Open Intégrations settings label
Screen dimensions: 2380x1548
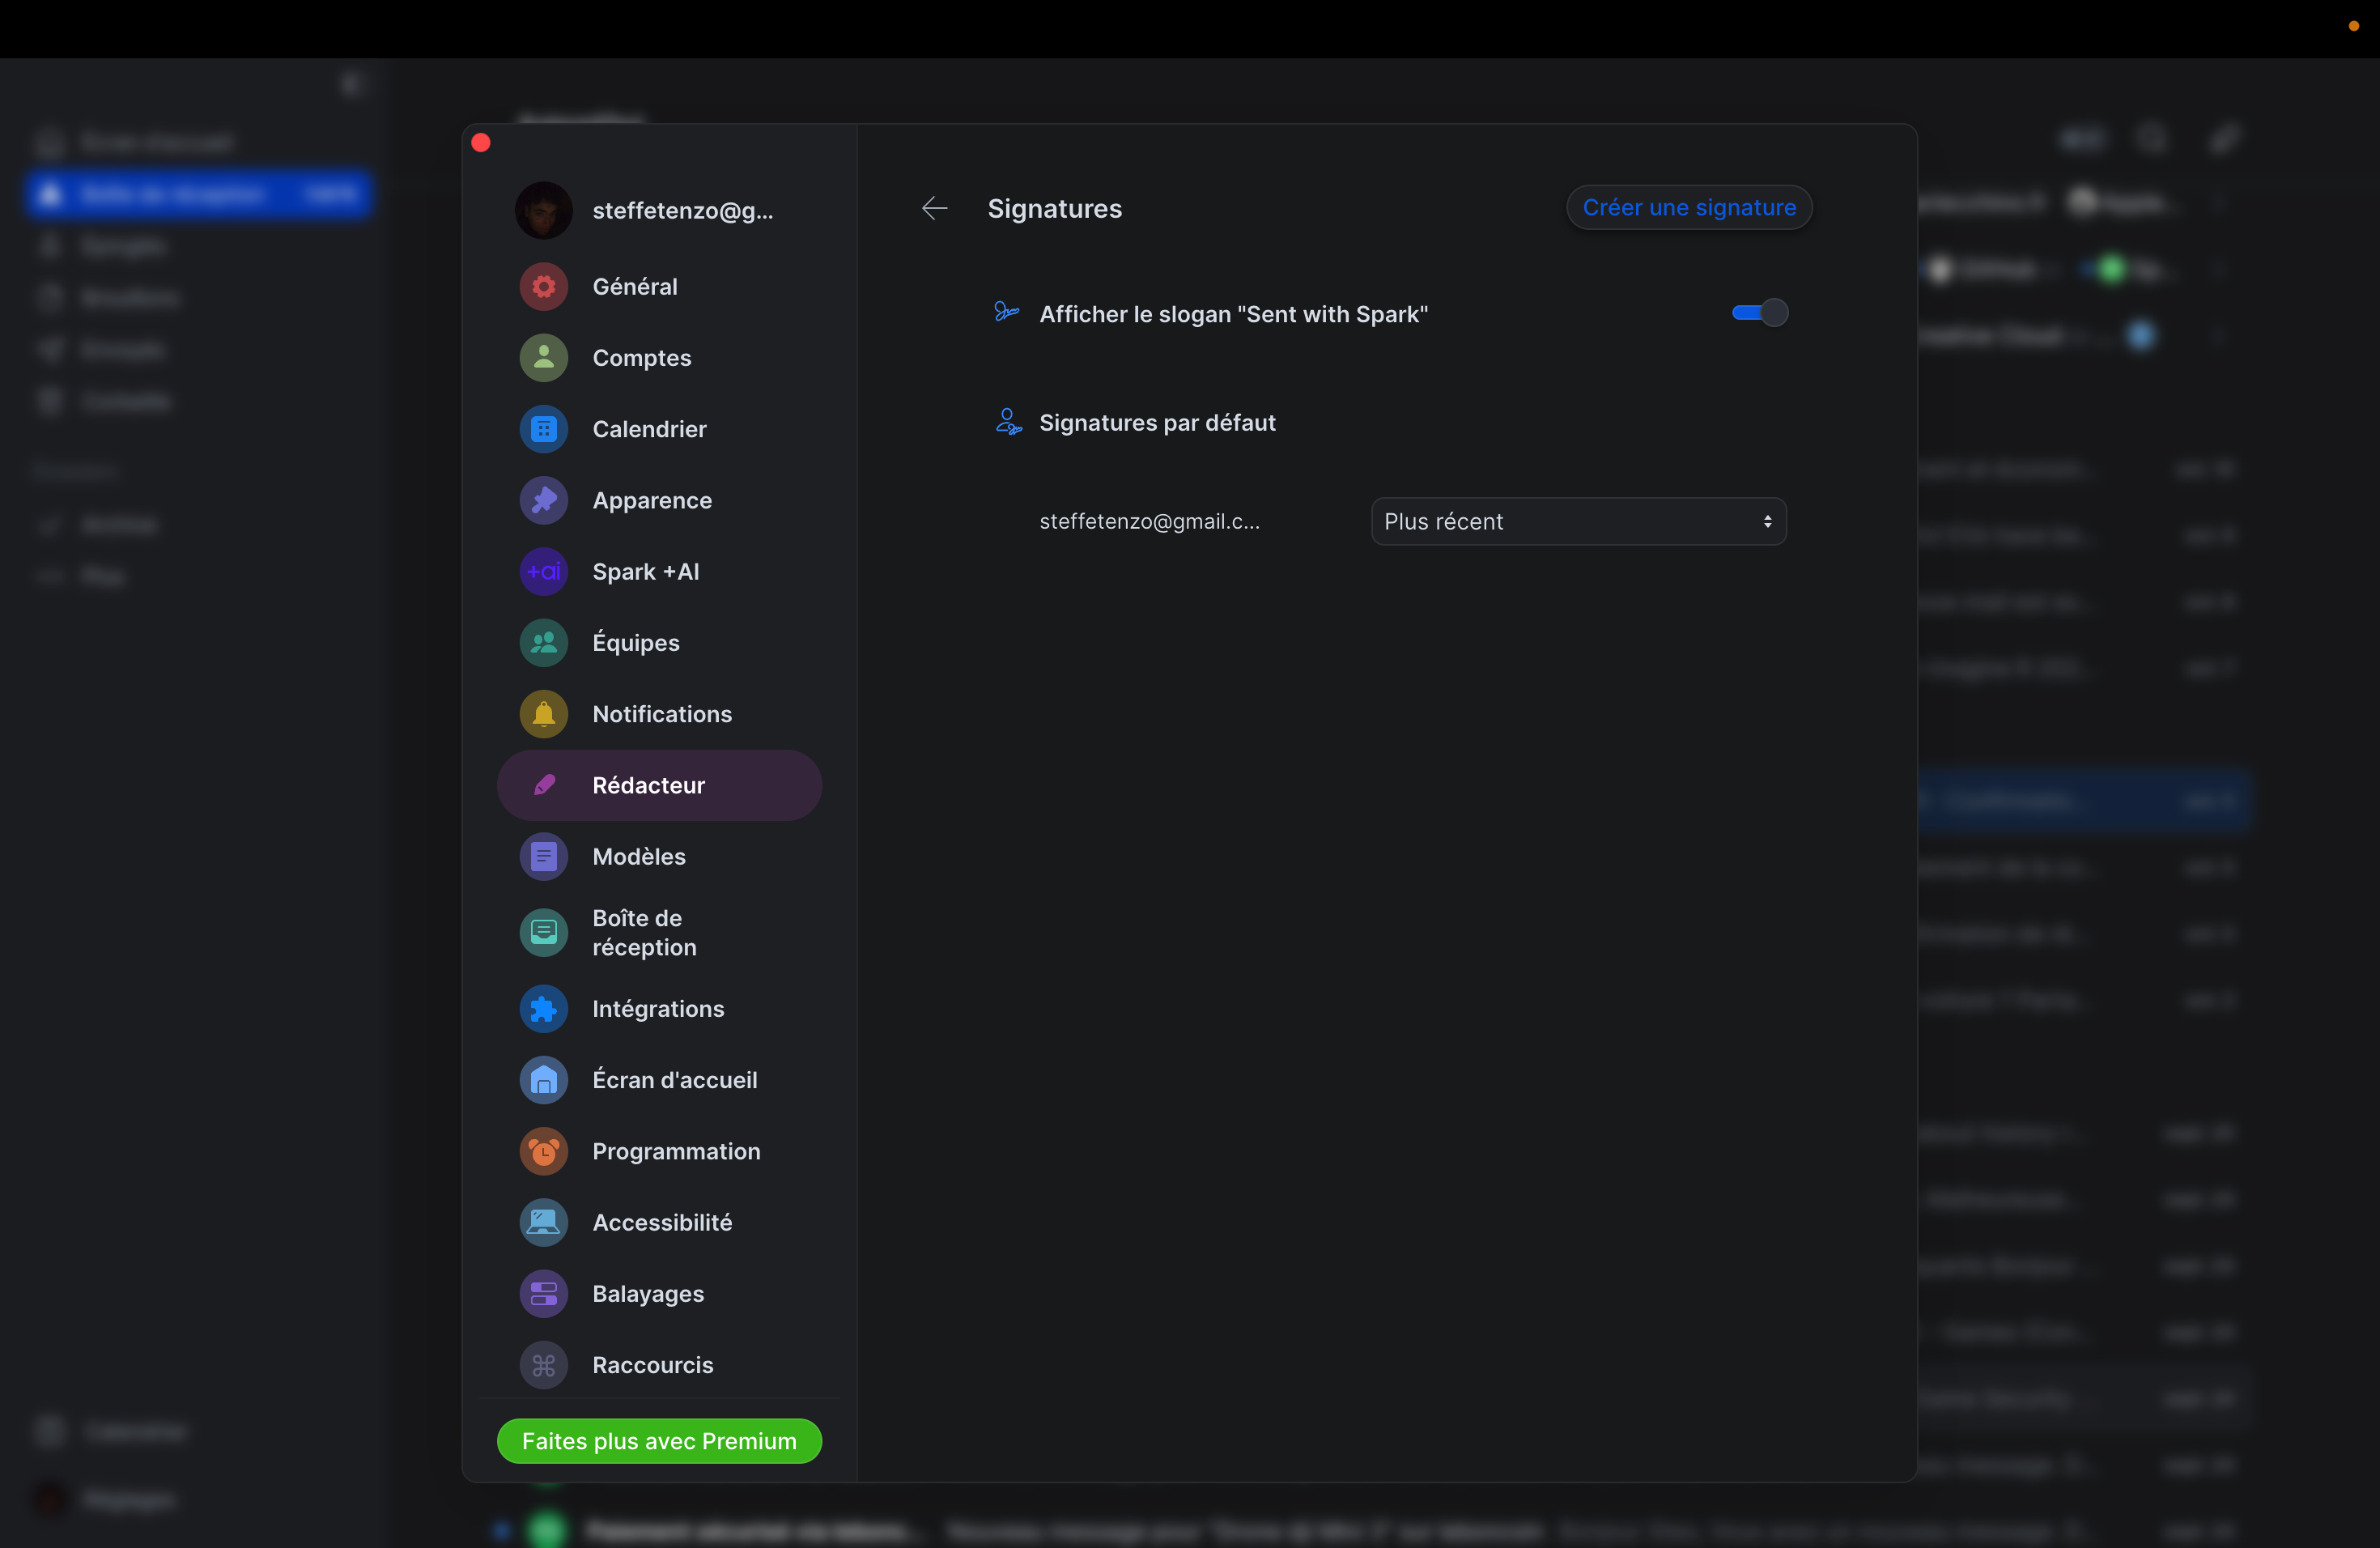tap(658, 1009)
